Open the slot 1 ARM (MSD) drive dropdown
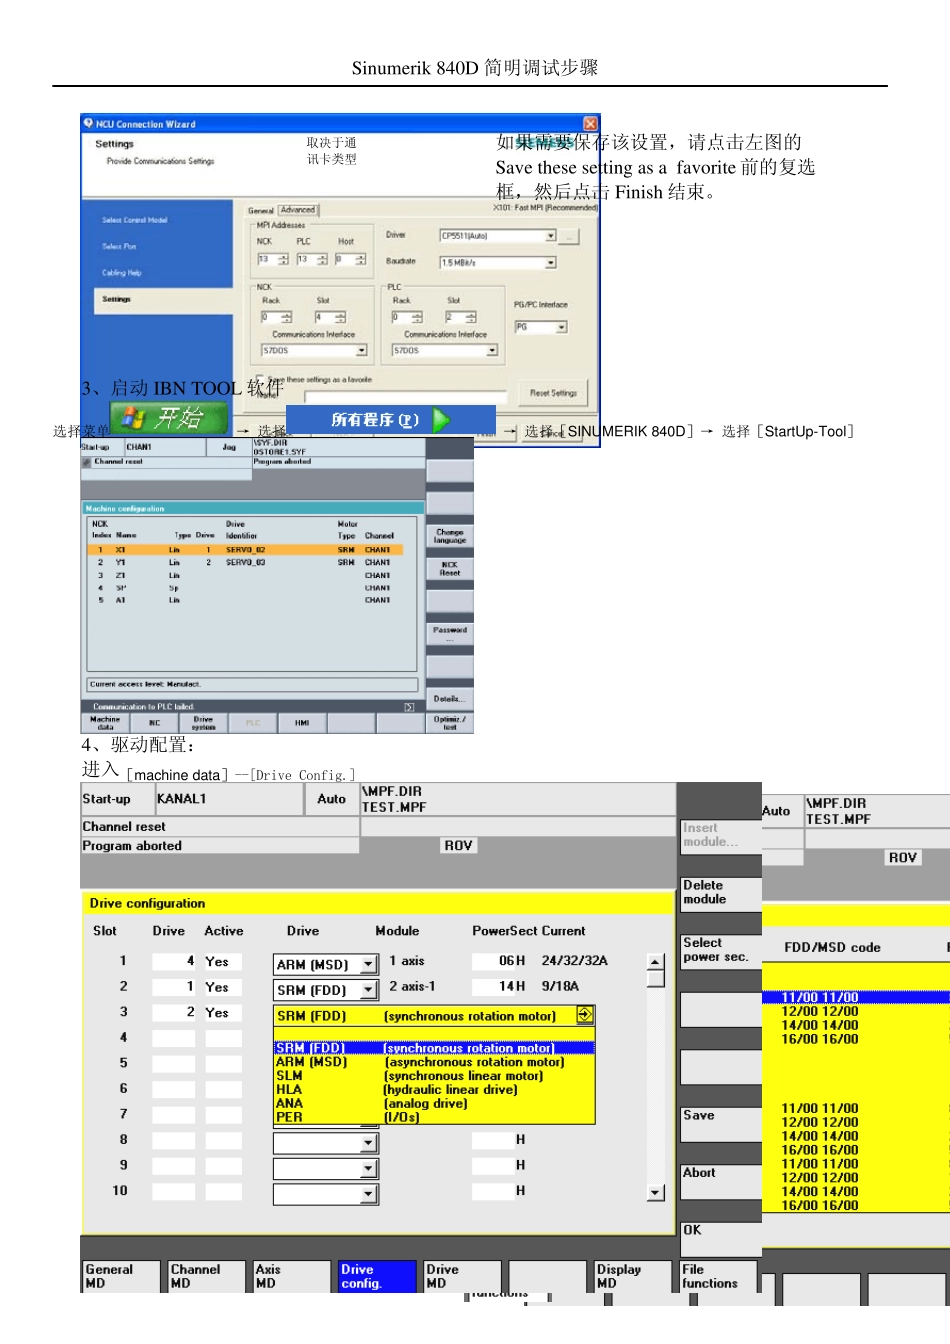Image resolution: width=950 pixels, height=1344 pixels. click(x=368, y=964)
